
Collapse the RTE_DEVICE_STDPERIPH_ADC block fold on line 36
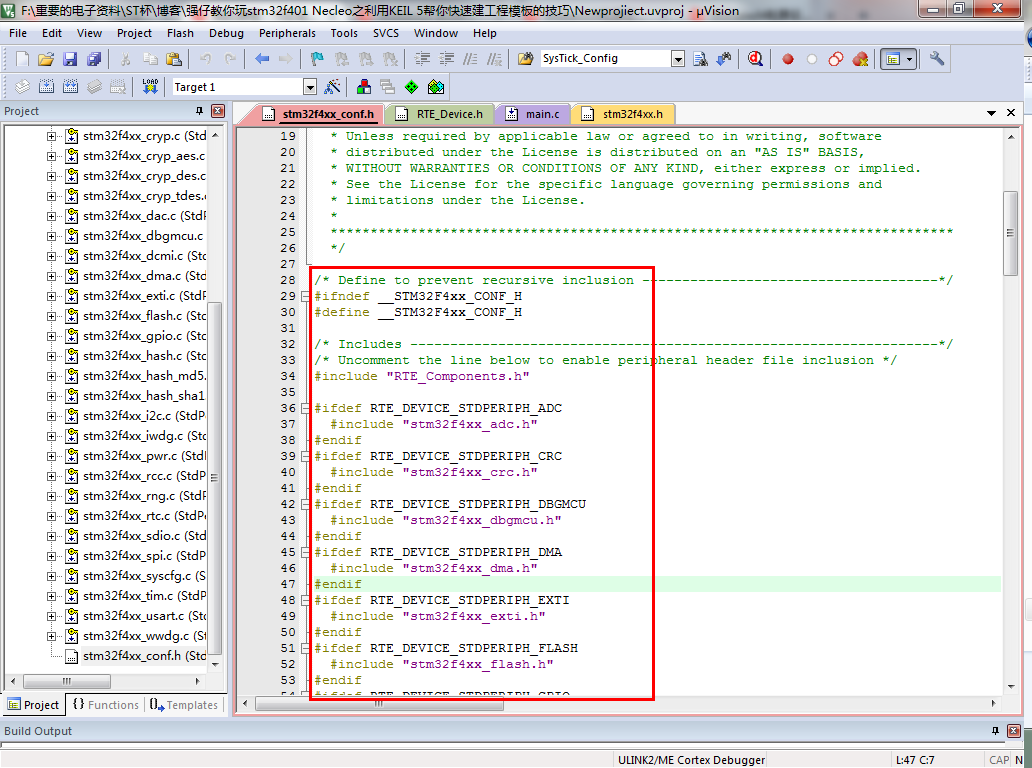tap(305, 409)
